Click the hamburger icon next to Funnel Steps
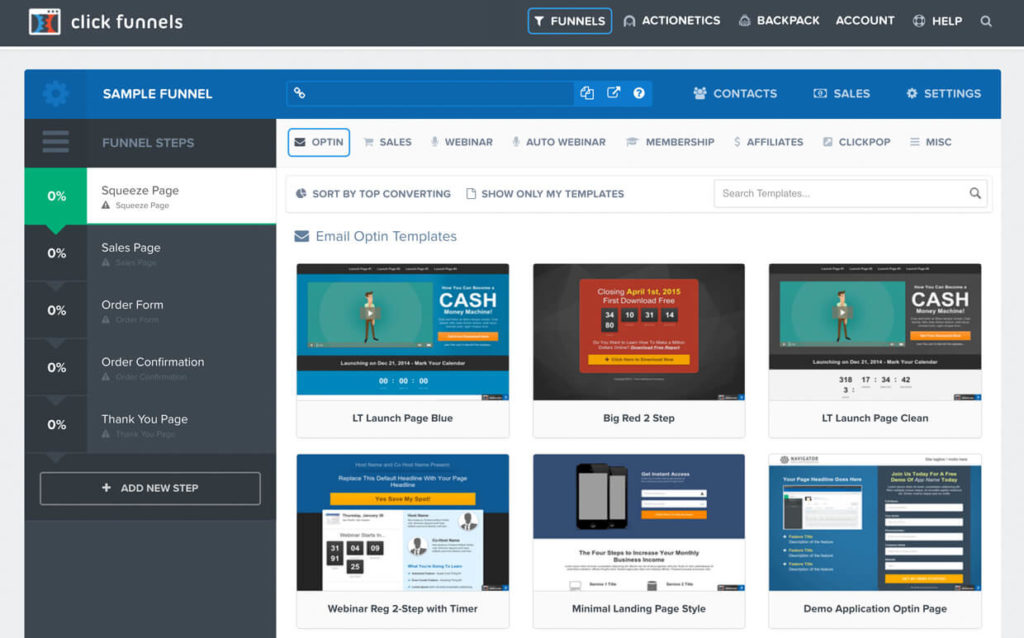This screenshot has width=1024, height=638. (x=56, y=142)
